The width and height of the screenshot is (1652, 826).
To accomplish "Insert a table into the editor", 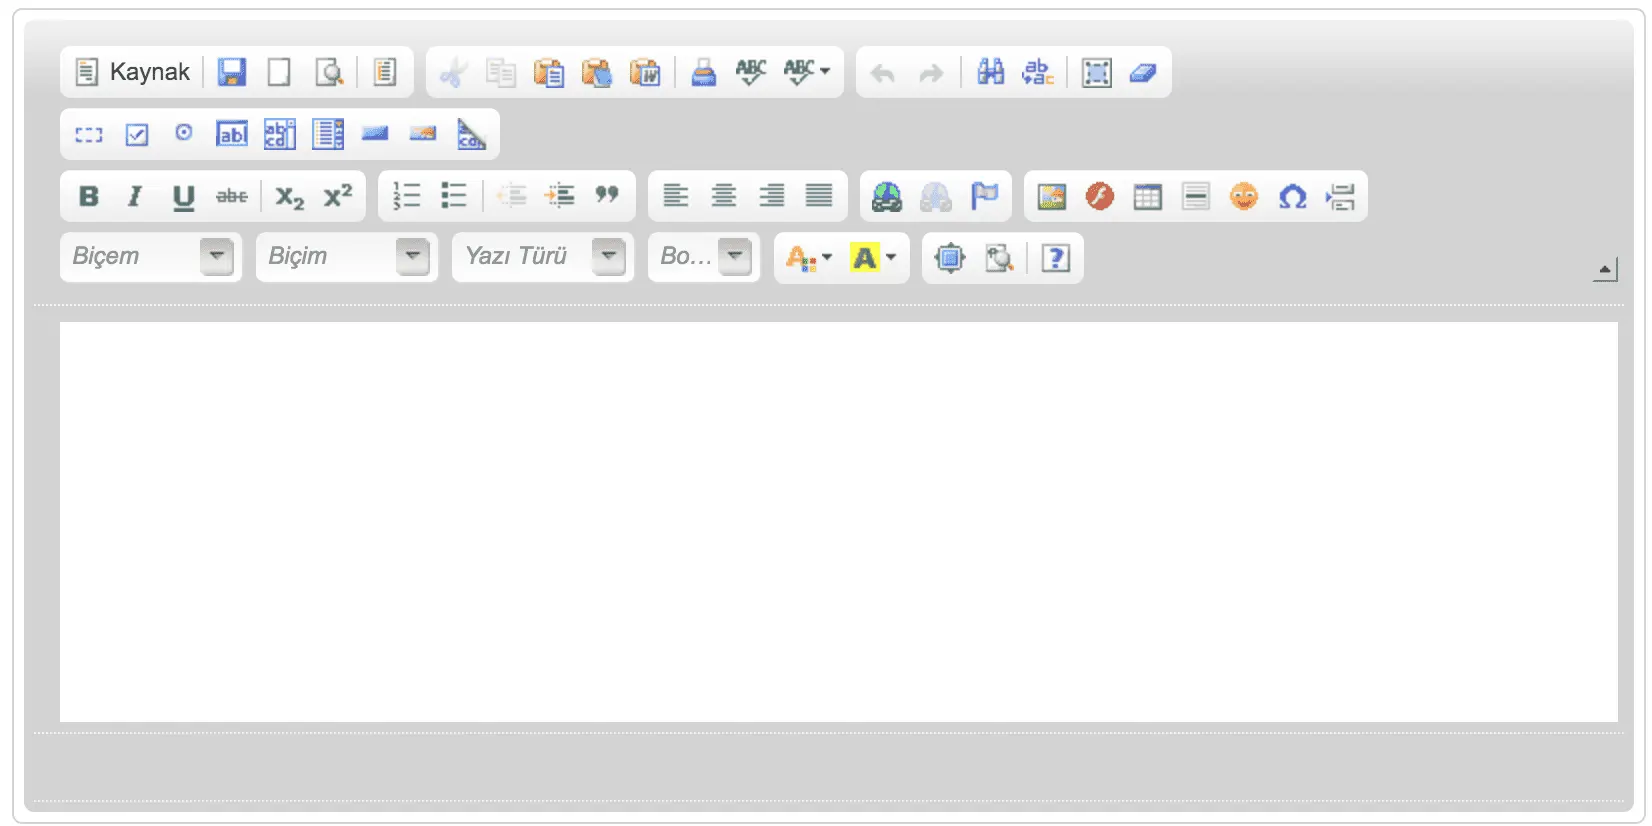I will pyautogui.click(x=1147, y=196).
